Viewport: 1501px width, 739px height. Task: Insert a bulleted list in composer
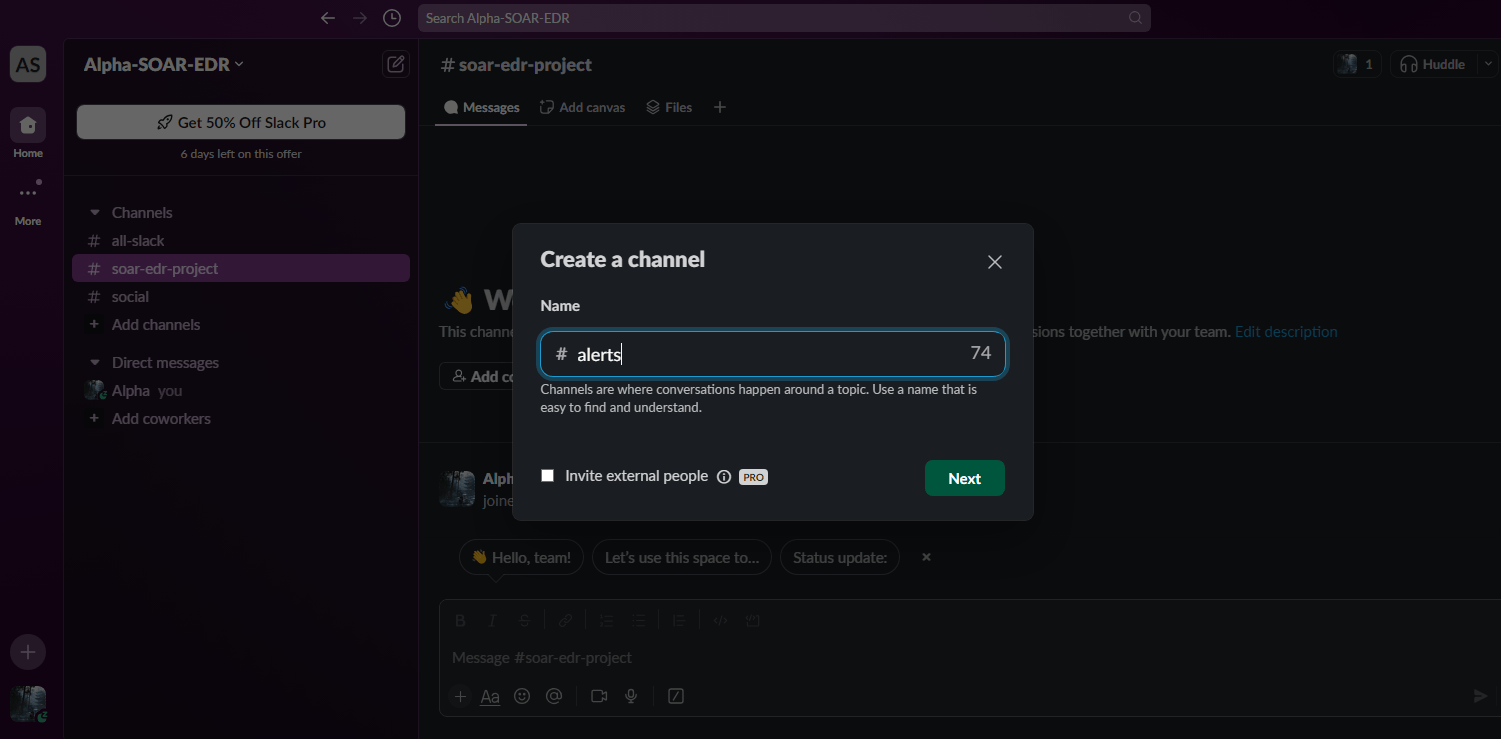pos(638,621)
